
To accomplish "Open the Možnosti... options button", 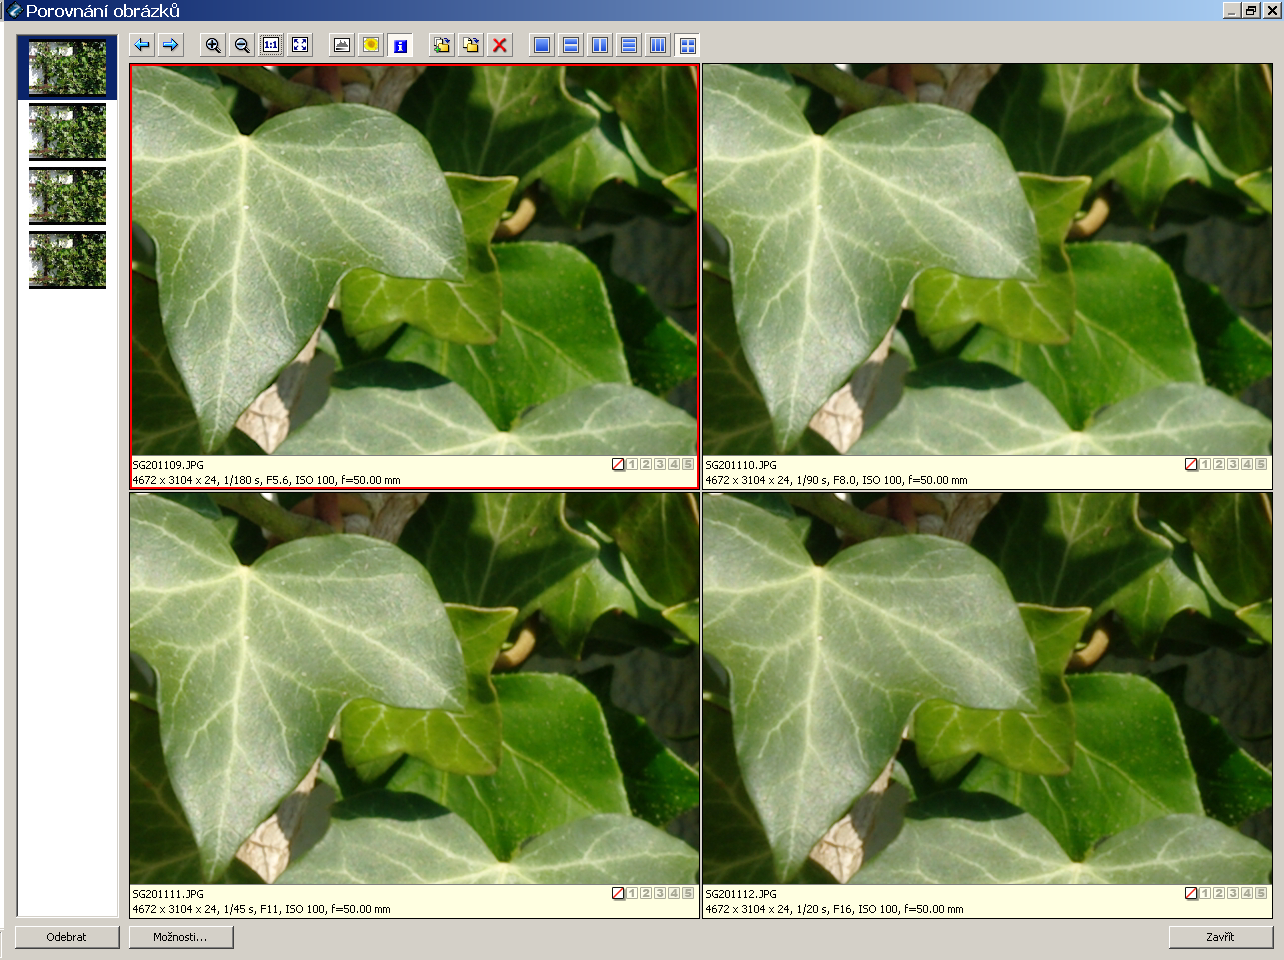I will click(181, 937).
